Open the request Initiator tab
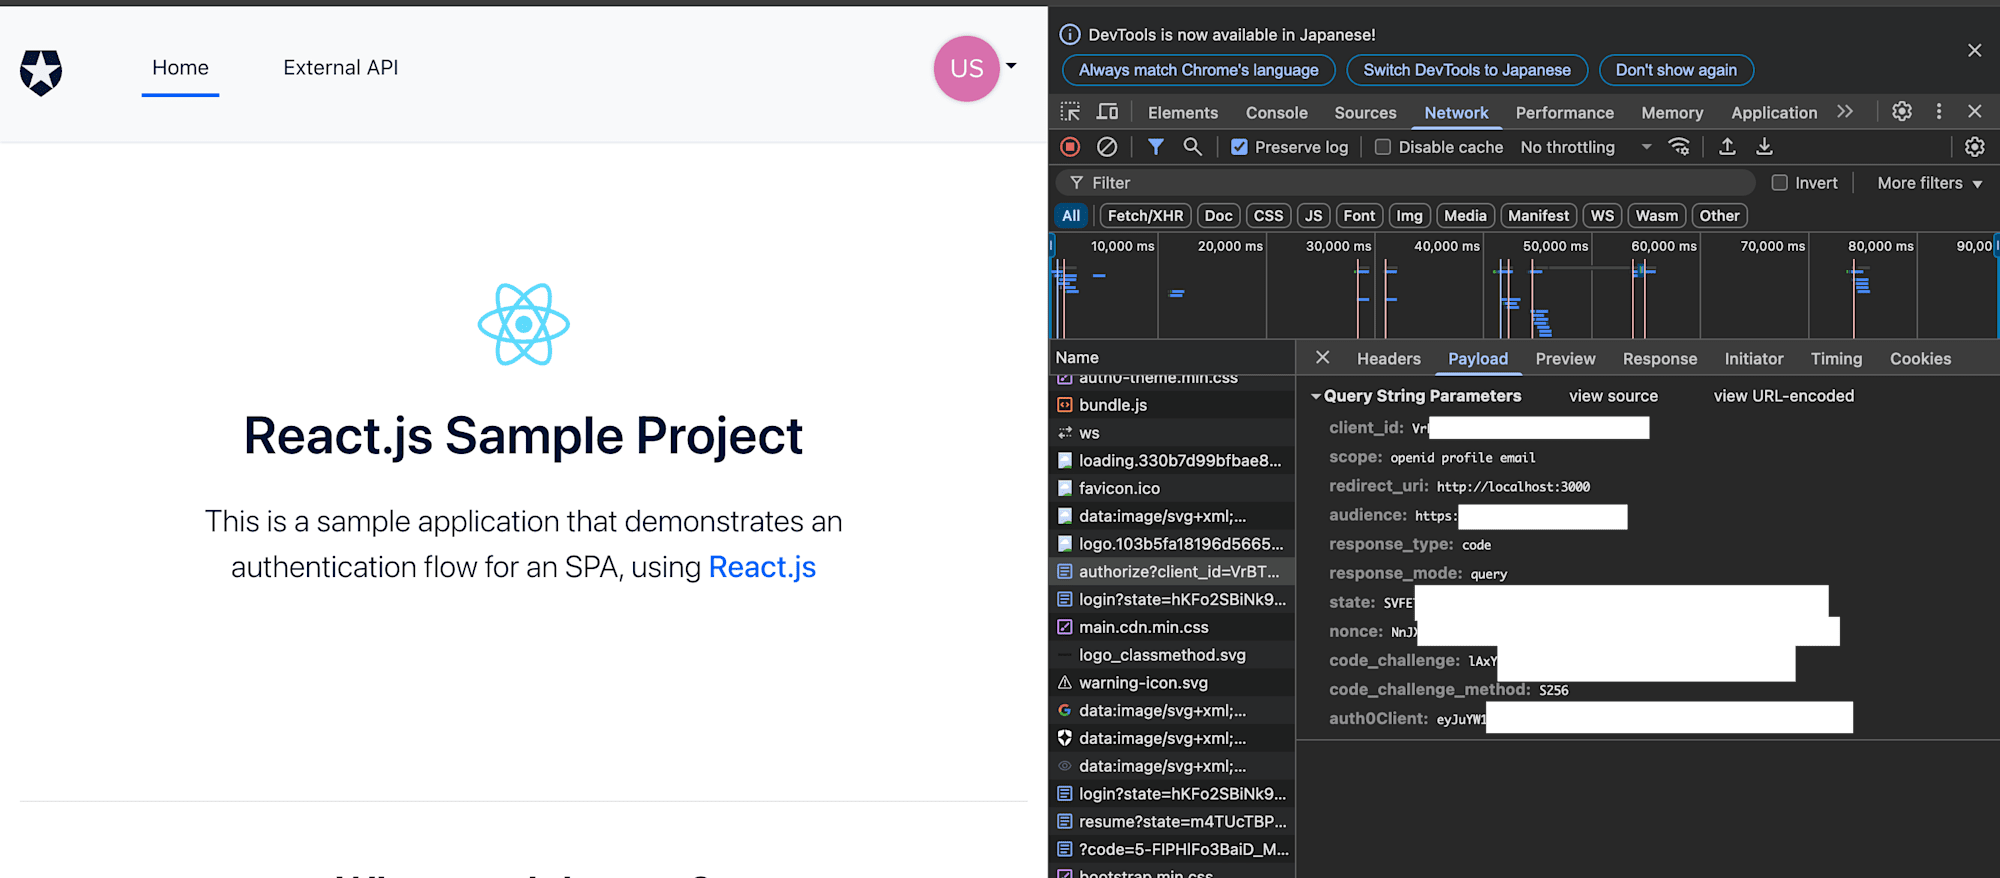2000x878 pixels. (1754, 359)
